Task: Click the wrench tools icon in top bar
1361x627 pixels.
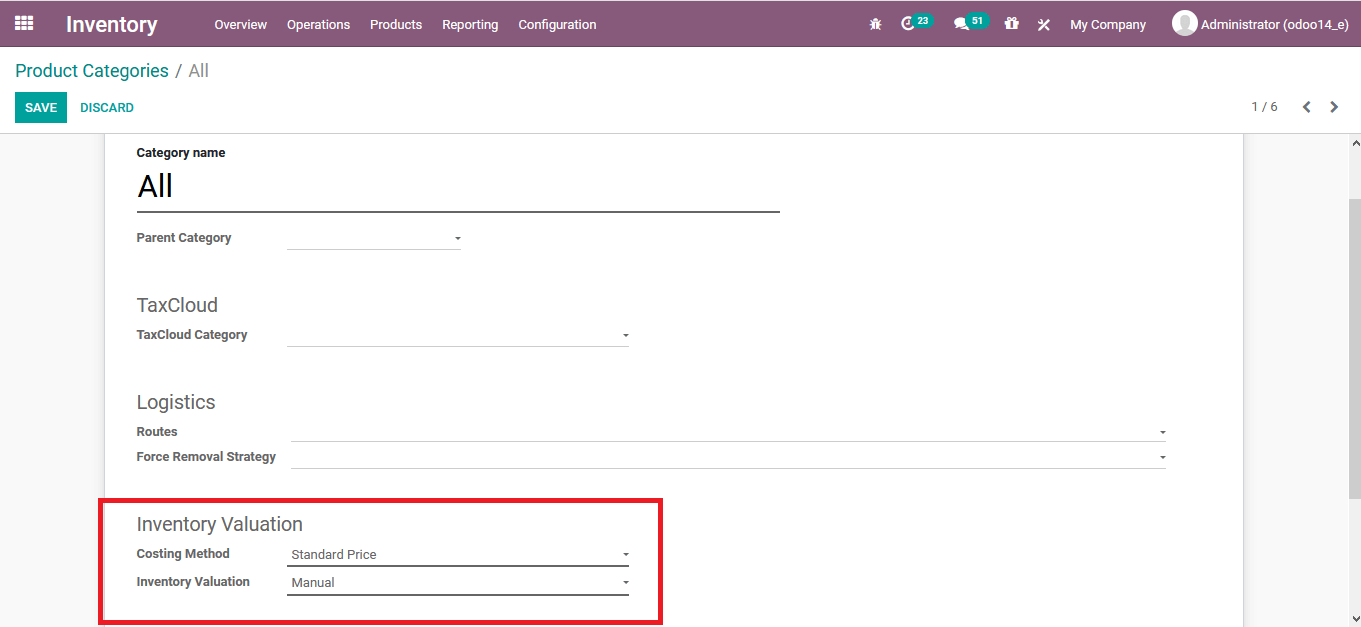Action: [1044, 24]
